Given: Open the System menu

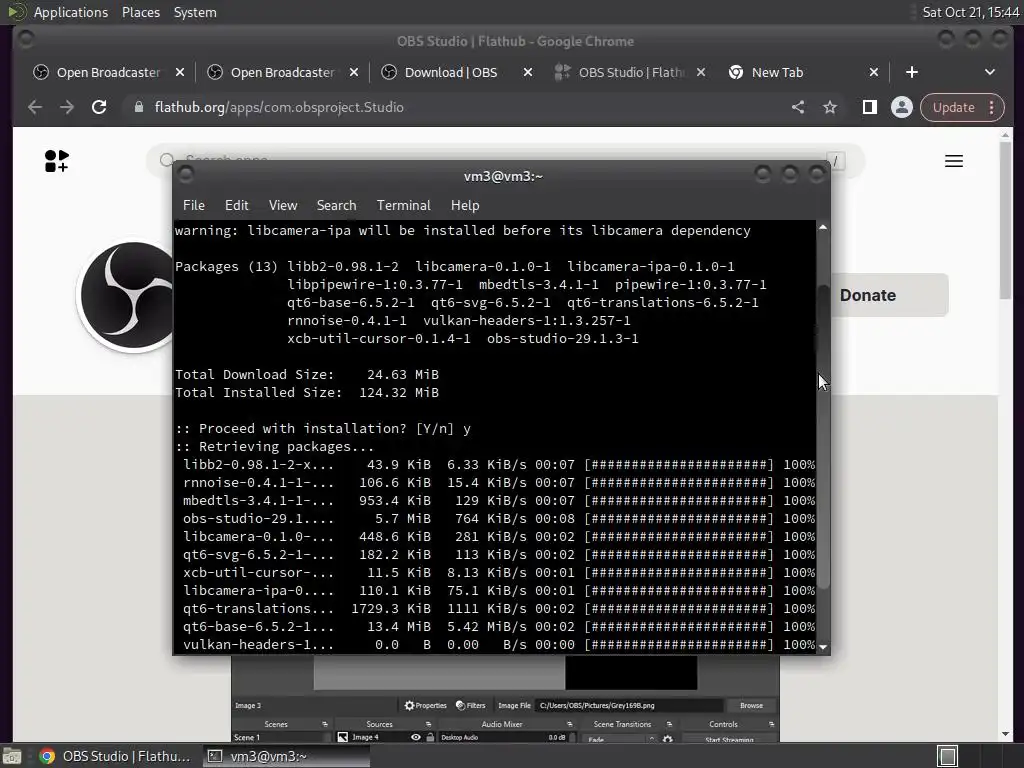Looking at the screenshot, I should tap(195, 12).
